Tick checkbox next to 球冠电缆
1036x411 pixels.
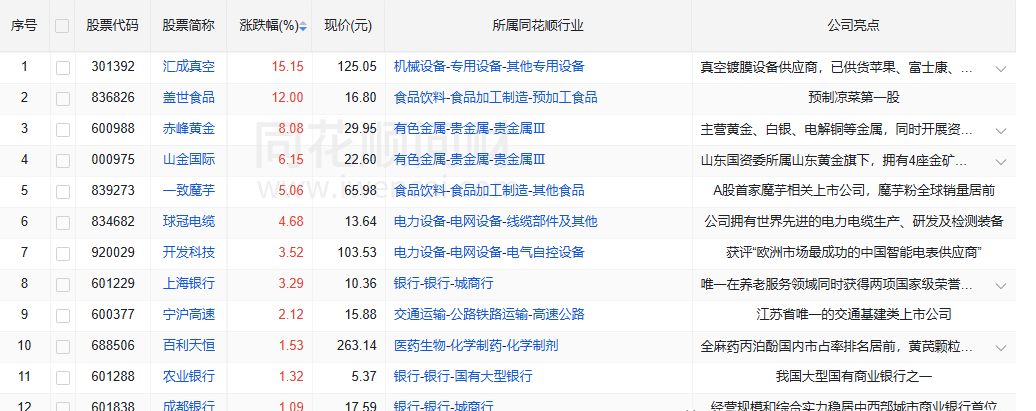pyautogui.click(x=63, y=223)
